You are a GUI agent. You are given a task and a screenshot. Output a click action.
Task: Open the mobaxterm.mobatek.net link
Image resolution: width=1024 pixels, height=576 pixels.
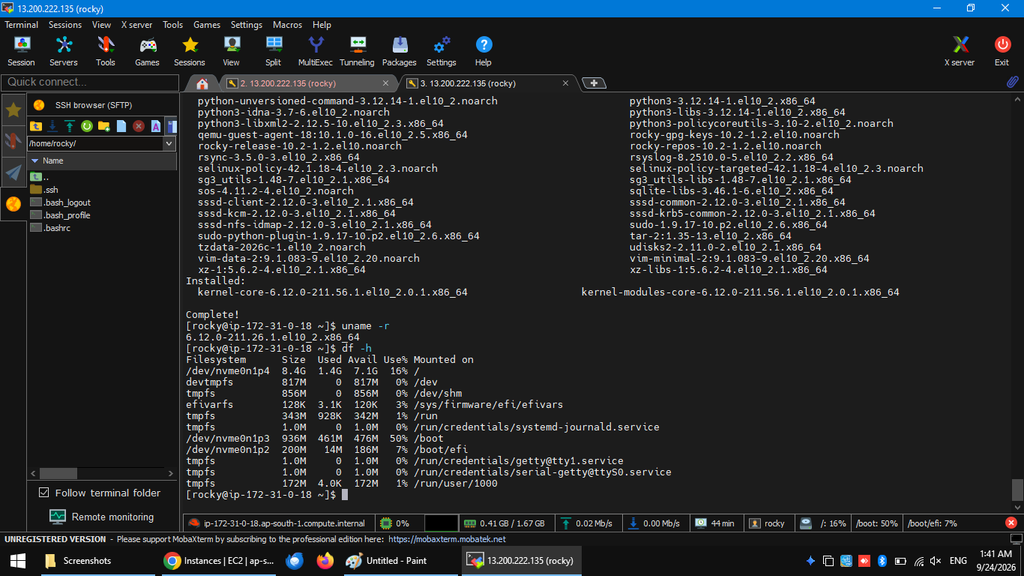coord(447,539)
